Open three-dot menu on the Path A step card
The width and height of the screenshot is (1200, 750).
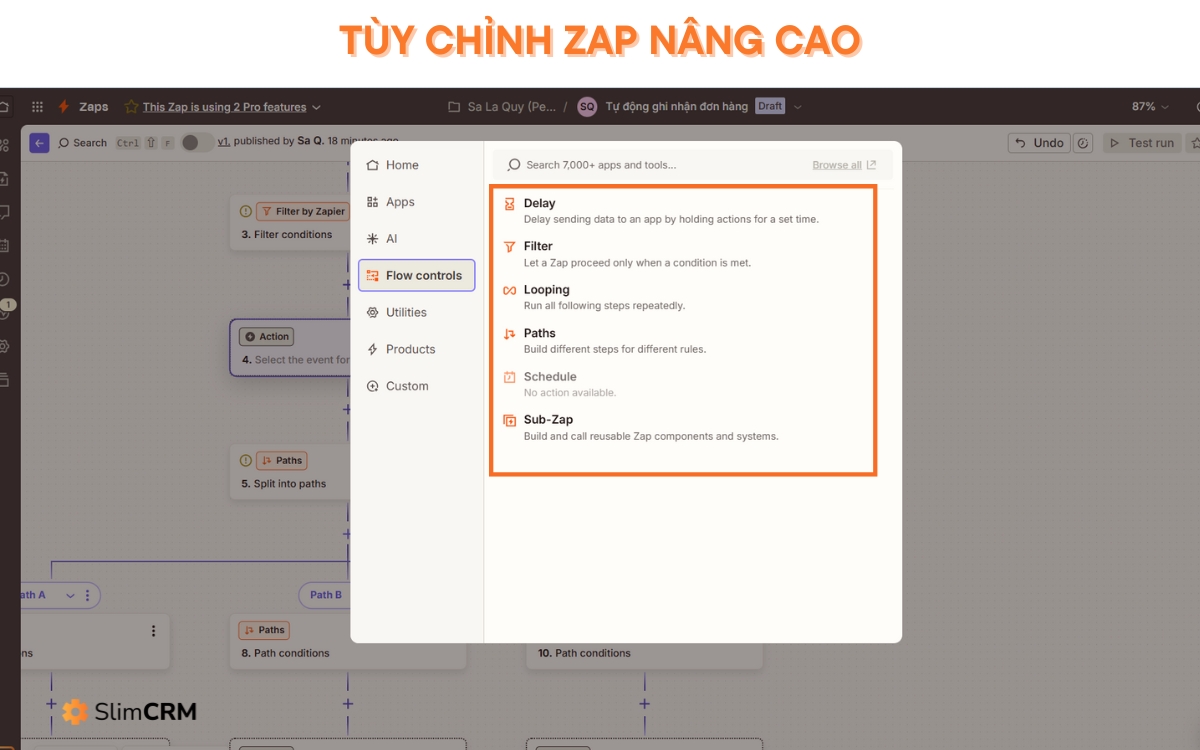(x=153, y=631)
